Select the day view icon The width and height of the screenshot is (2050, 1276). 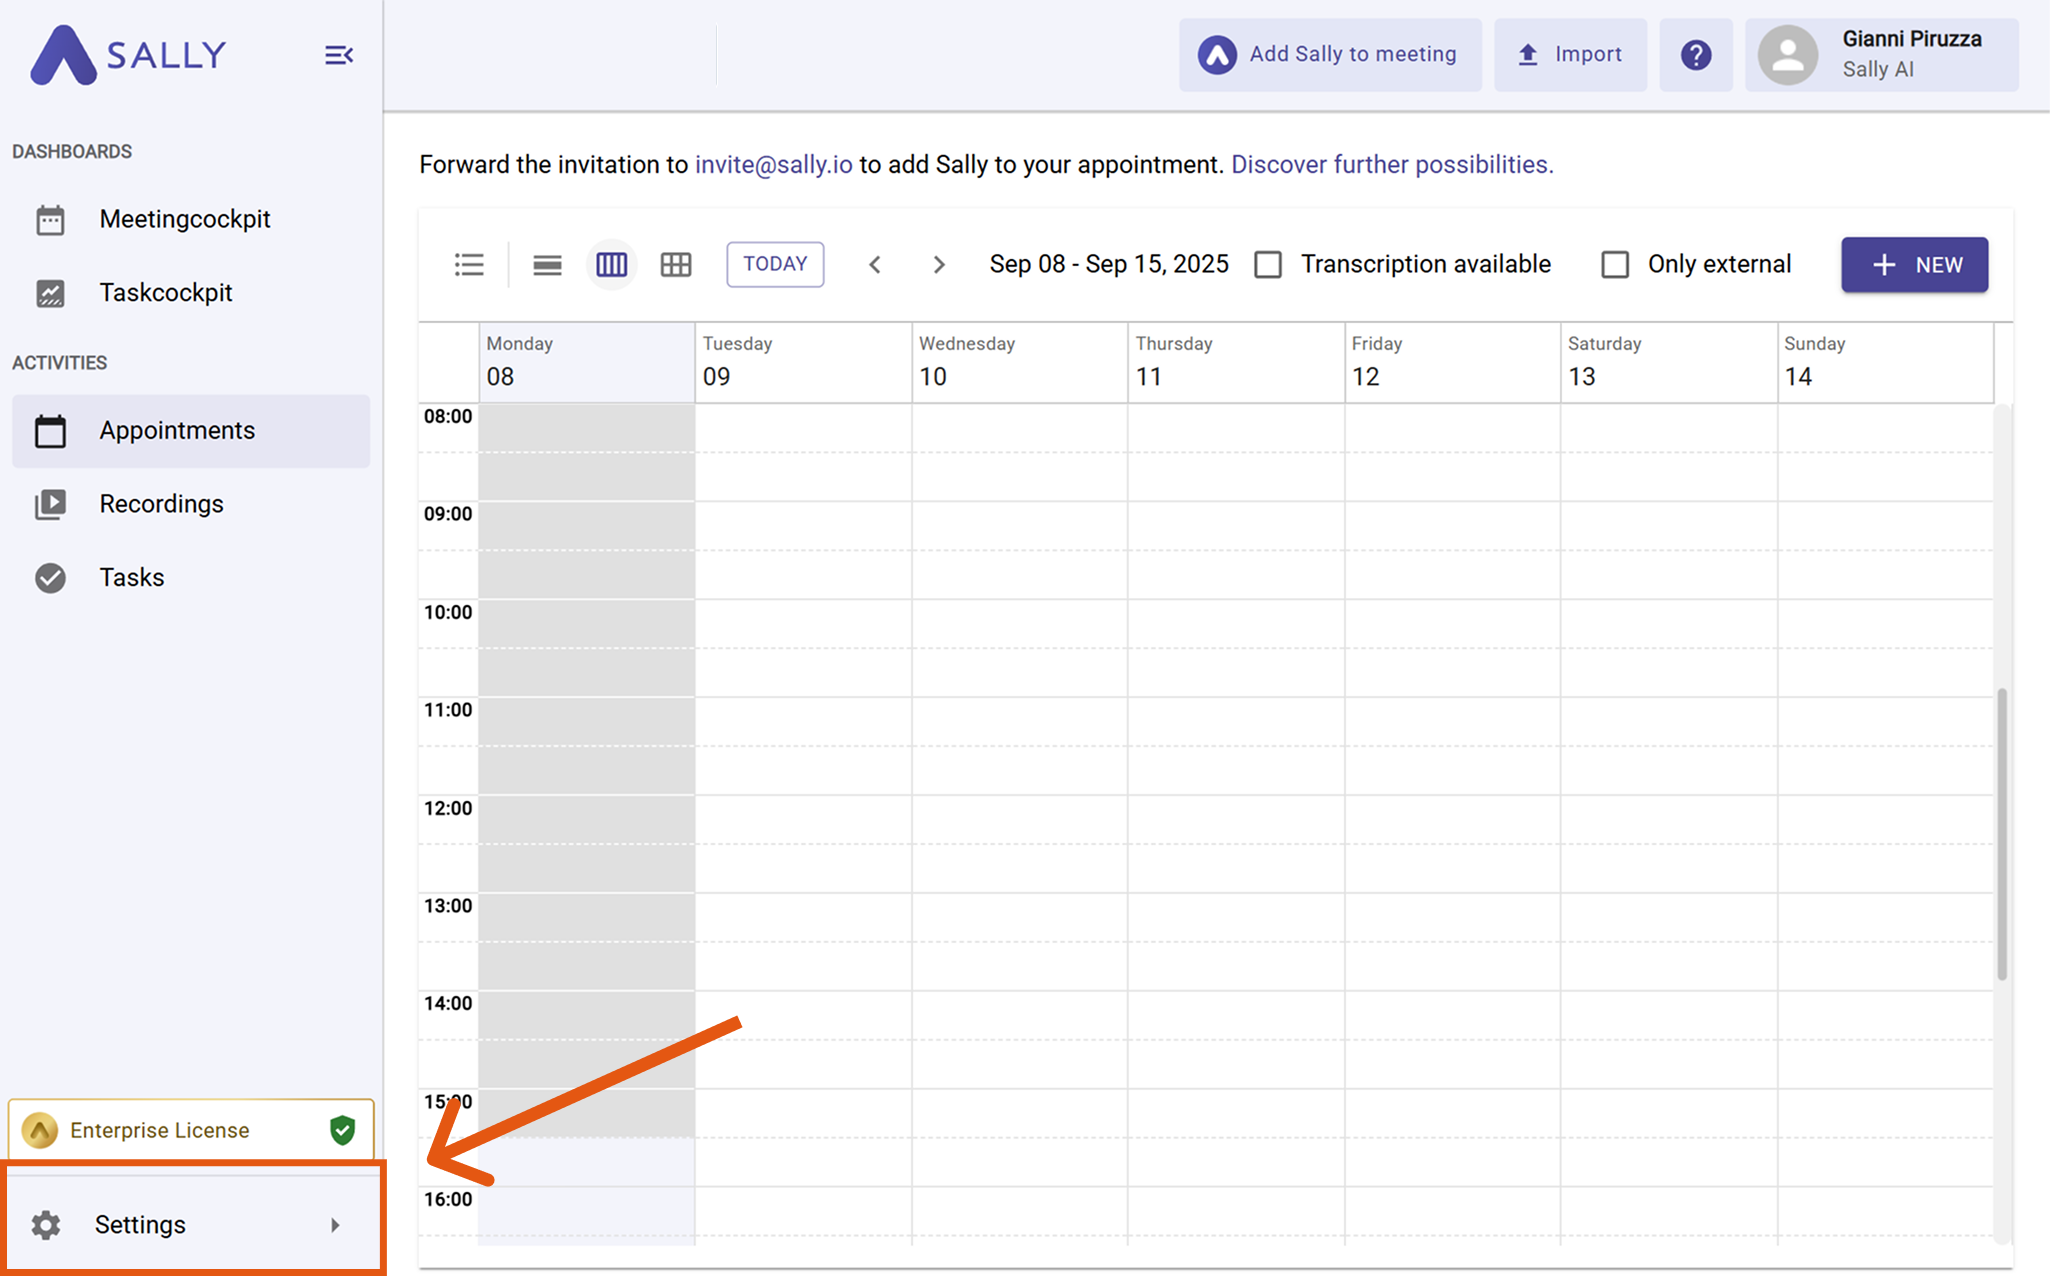click(x=547, y=265)
